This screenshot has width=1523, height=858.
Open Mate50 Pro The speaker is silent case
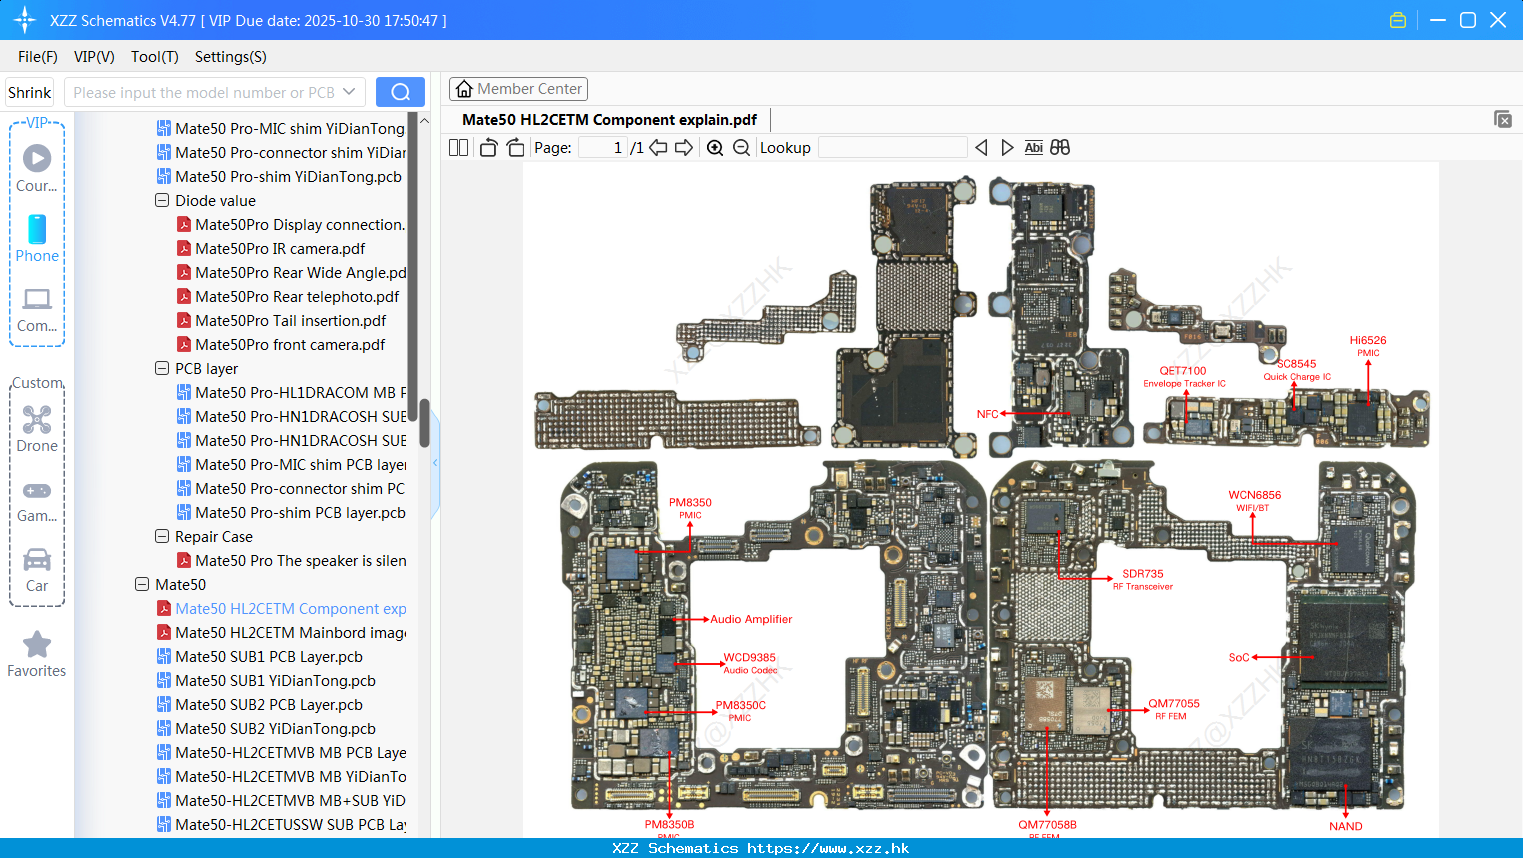(291, 560)
